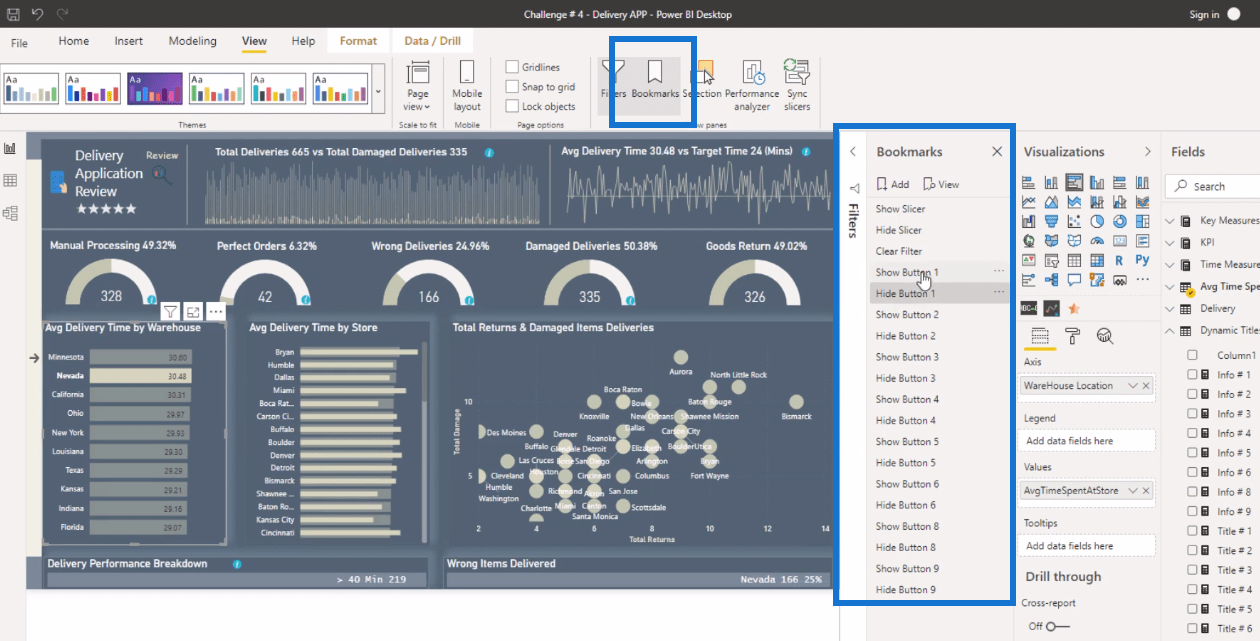This screenshot has height=641, width=1260.
Task: Click Sign in
Action: (1204, 14)
